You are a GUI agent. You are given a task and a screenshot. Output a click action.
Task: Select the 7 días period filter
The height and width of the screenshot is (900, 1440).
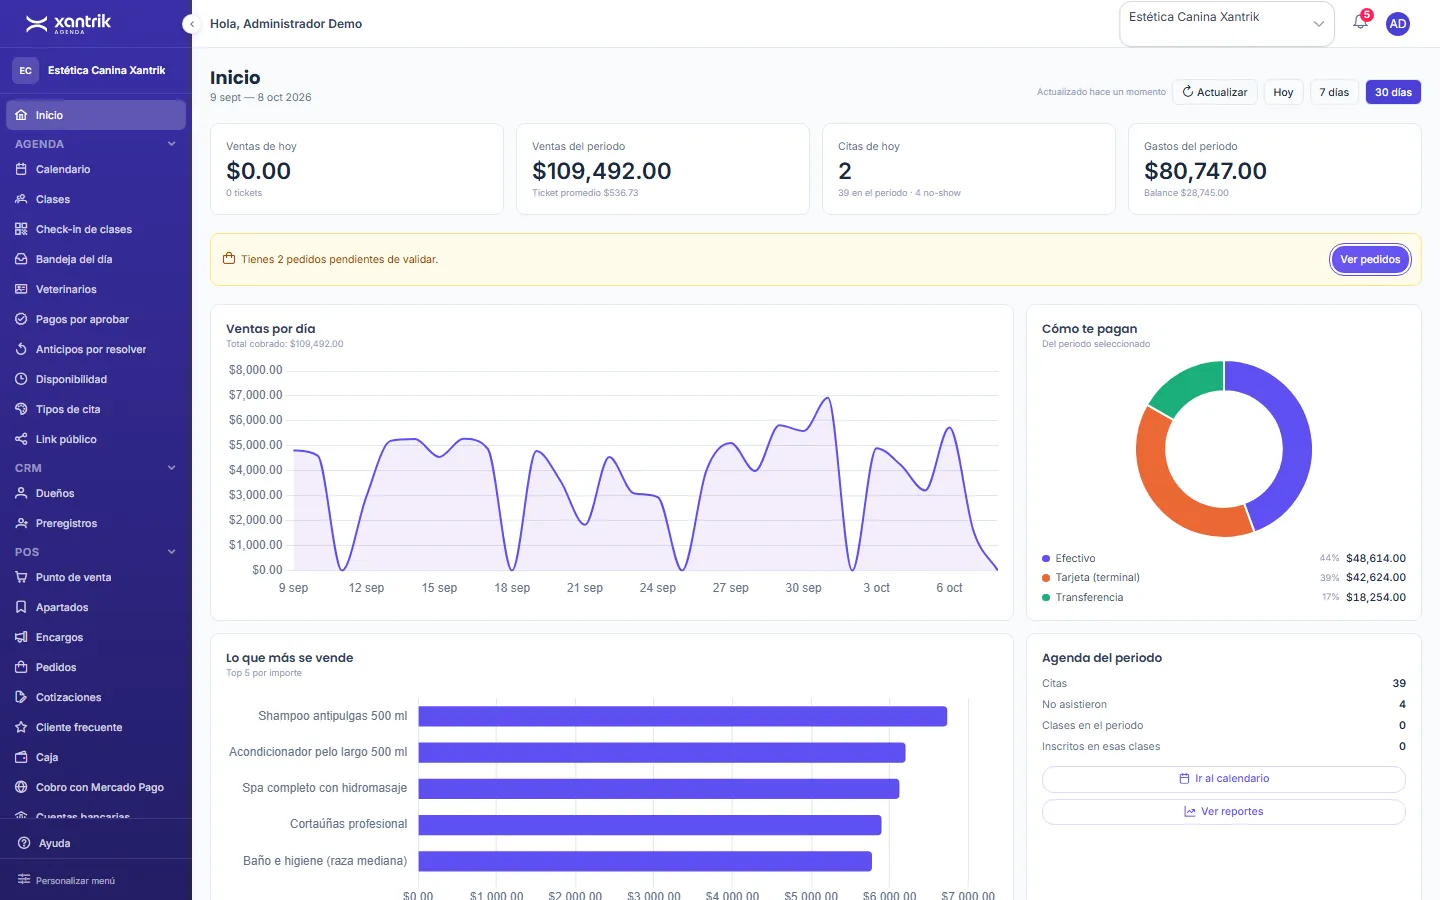tap(1334, 92)
